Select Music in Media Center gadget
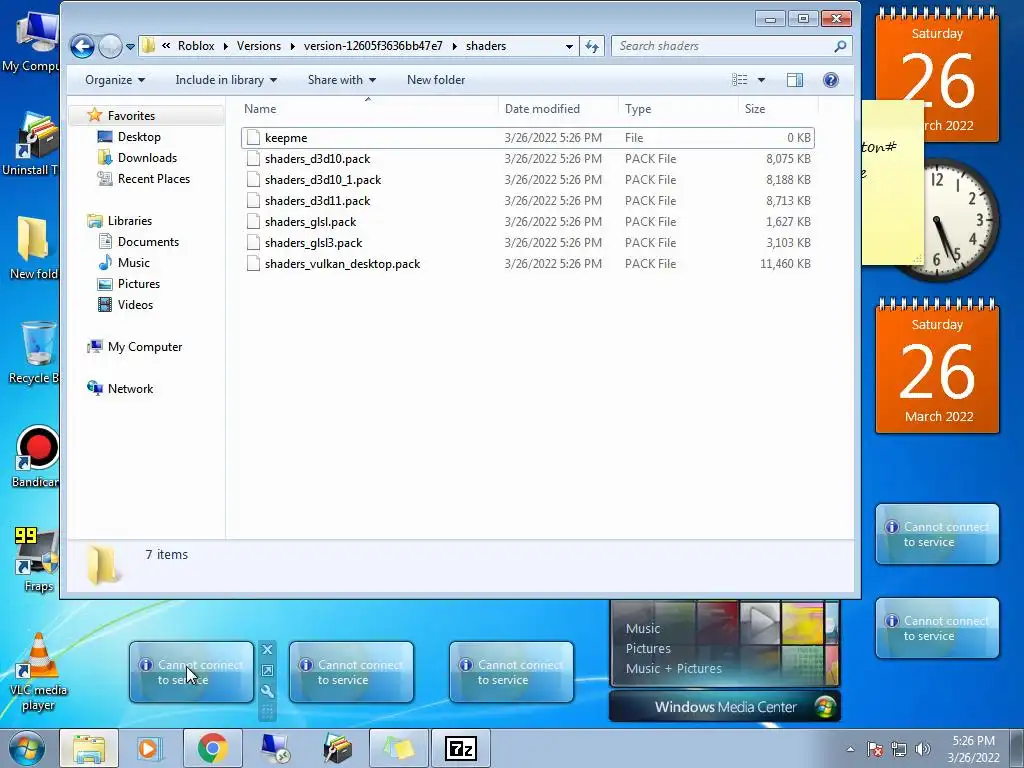Image resolution: width=1024 pixels, height=768 pixels. (x=643, y=628)
